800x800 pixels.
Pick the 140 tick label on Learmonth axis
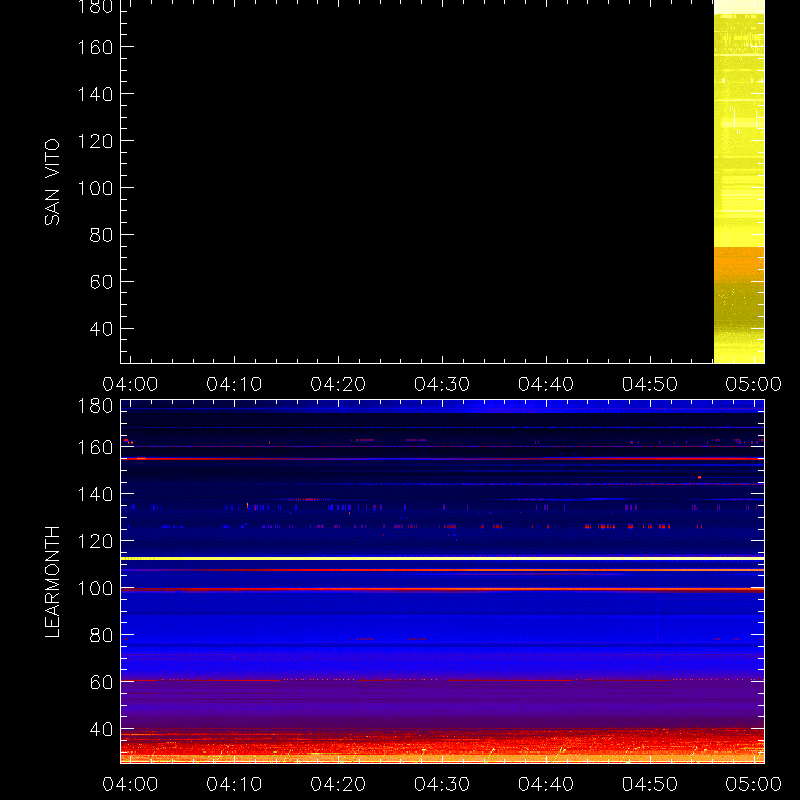(95, 494)
